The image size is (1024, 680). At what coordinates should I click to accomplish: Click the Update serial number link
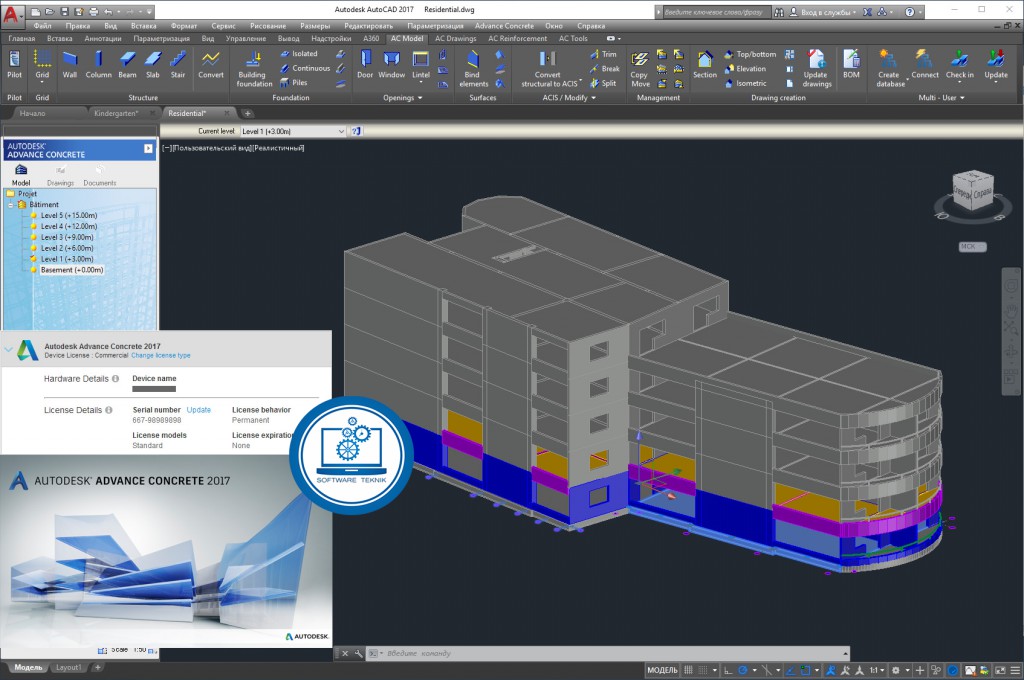[x=199, y=410]
